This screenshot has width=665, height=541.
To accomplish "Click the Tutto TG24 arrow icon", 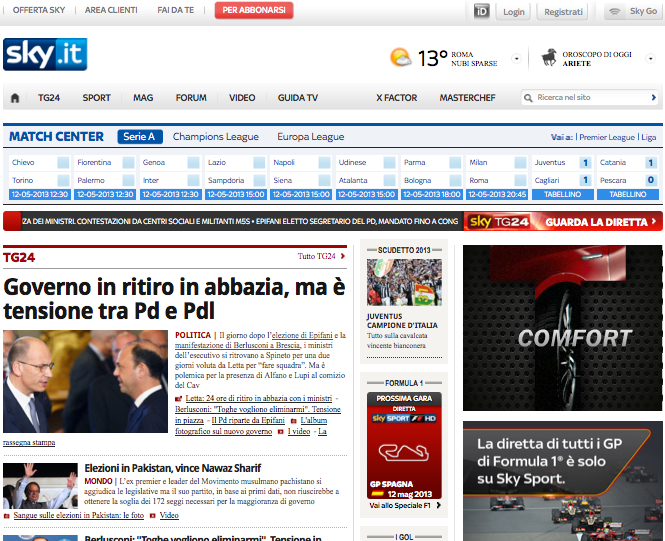I will [x=343, y=257].
